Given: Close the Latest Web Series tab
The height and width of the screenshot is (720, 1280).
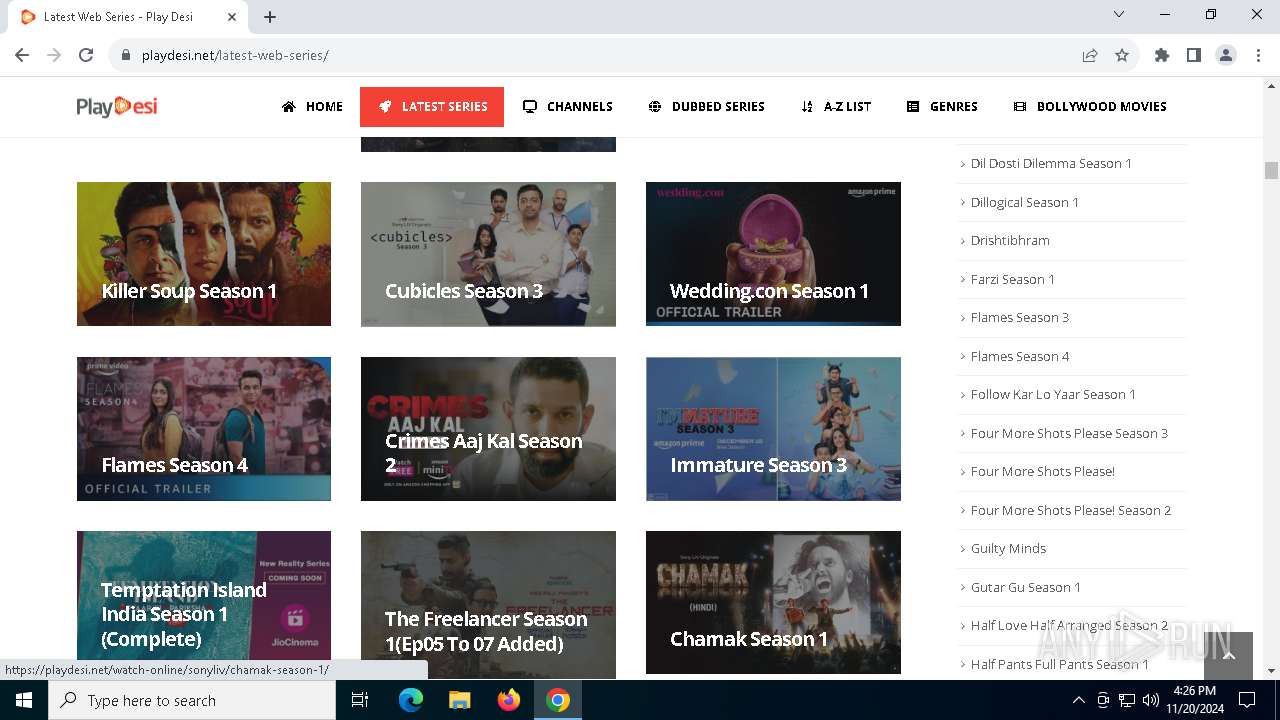Looking at the screenshot, I should (x=232, y=17).
